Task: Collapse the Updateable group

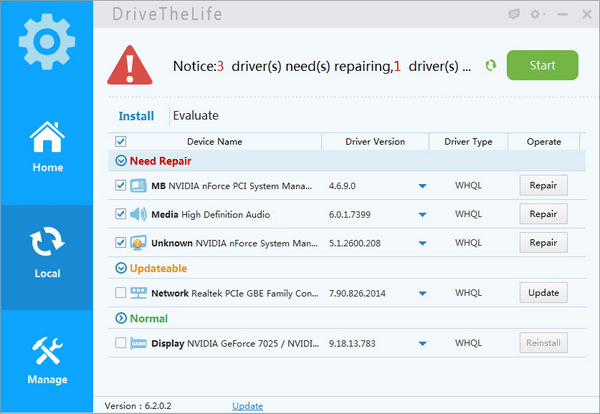Action: coord(121,268)
